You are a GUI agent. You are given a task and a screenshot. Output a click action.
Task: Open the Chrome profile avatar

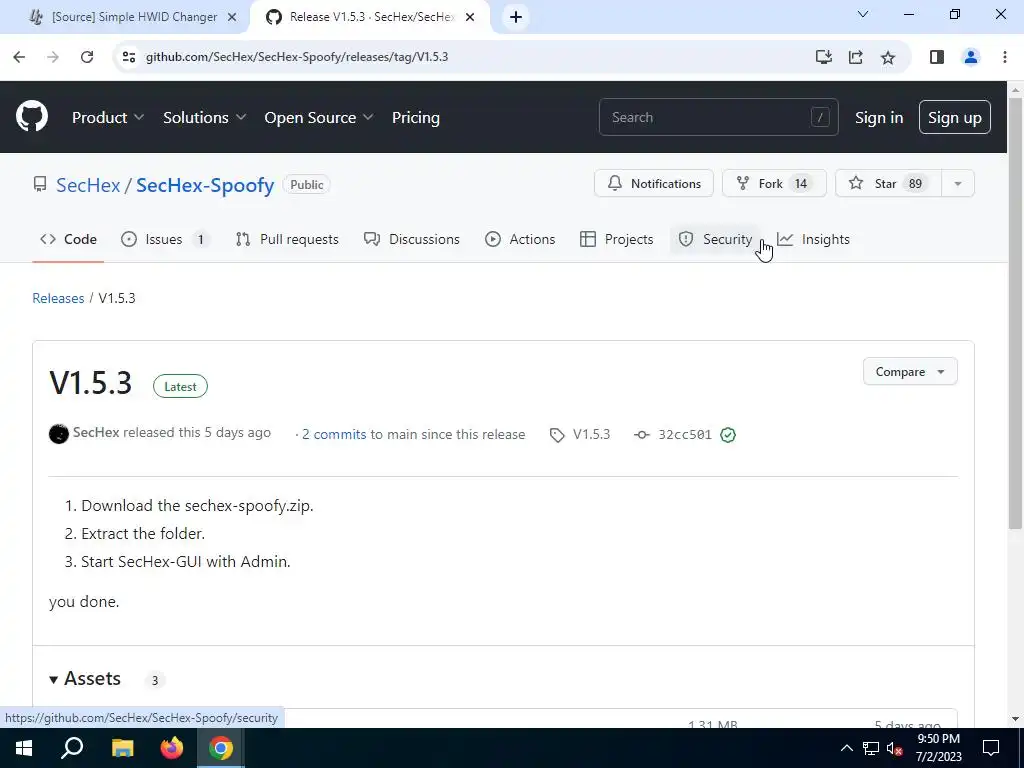tap(970, 57)
